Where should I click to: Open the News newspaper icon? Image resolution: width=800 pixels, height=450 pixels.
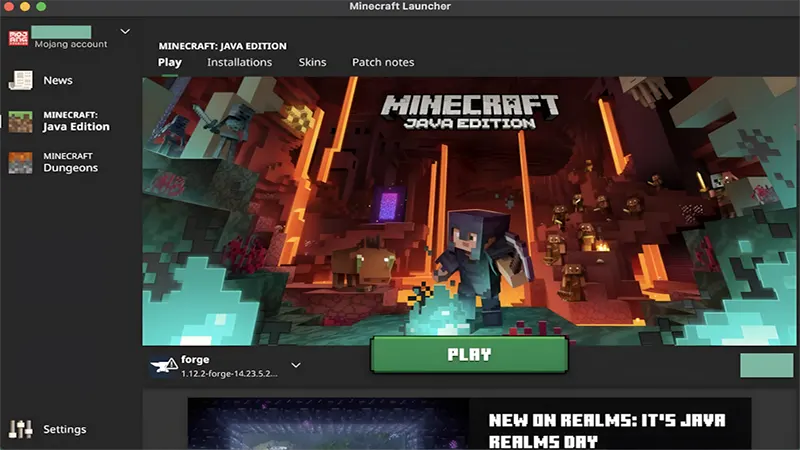coord(20,80)
